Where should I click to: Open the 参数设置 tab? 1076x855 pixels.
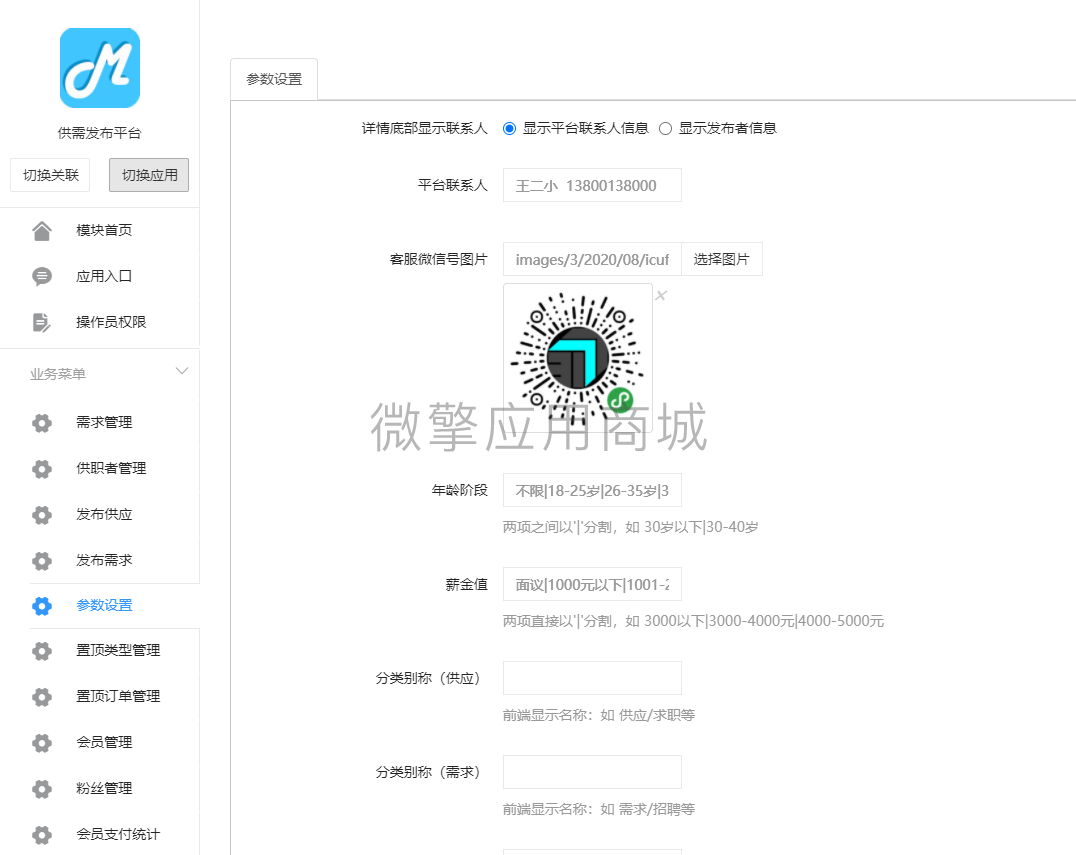274,79
